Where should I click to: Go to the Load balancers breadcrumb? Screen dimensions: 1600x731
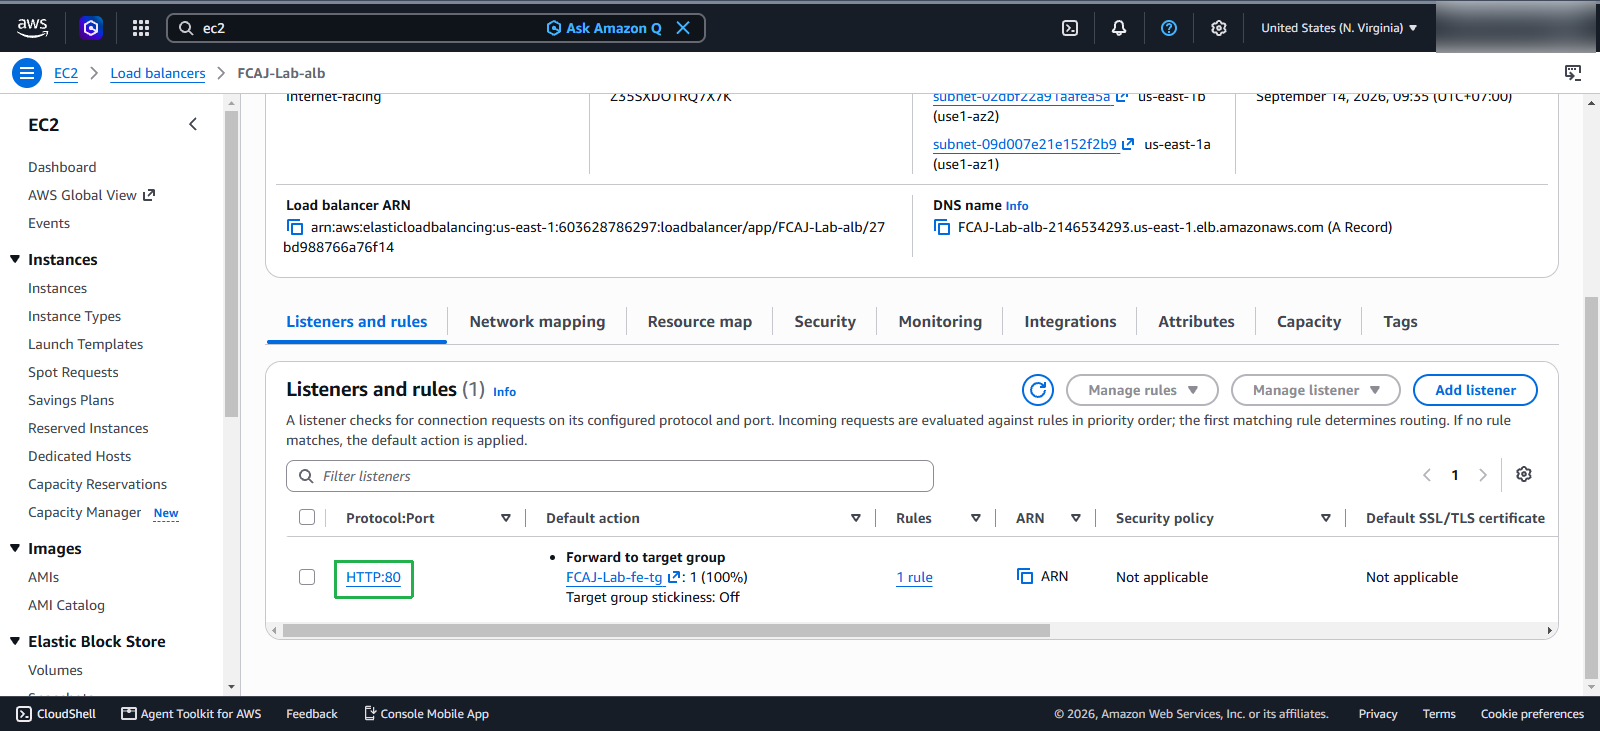pyautogui.click(x=158, y=73)
